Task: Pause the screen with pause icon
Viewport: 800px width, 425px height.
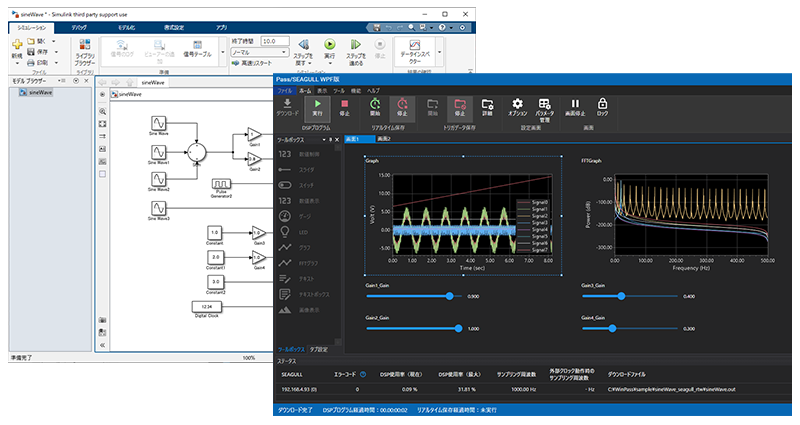Action: coord(575,104)
